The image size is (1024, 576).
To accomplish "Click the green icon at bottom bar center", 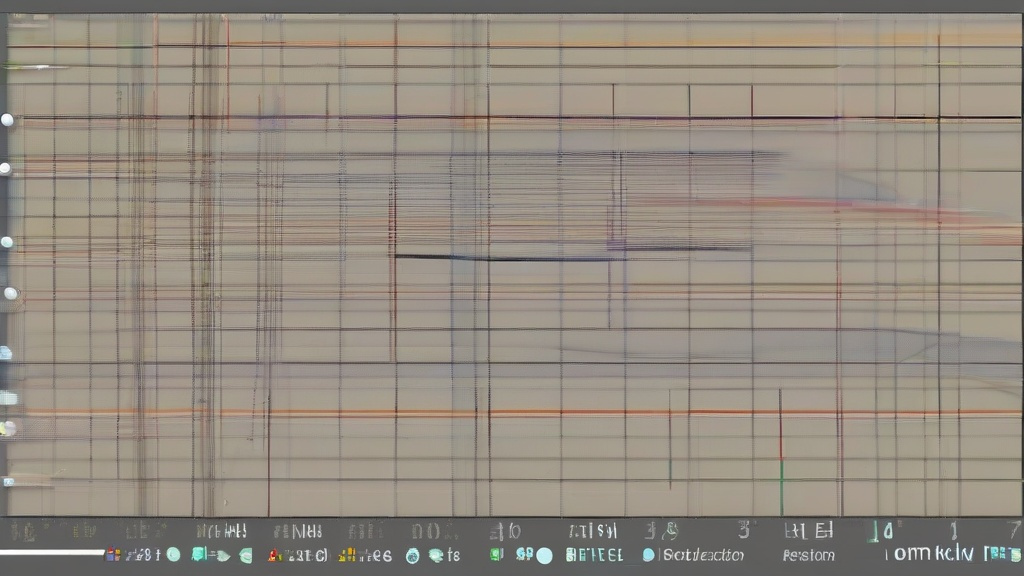I will click(x=496, y=554).
